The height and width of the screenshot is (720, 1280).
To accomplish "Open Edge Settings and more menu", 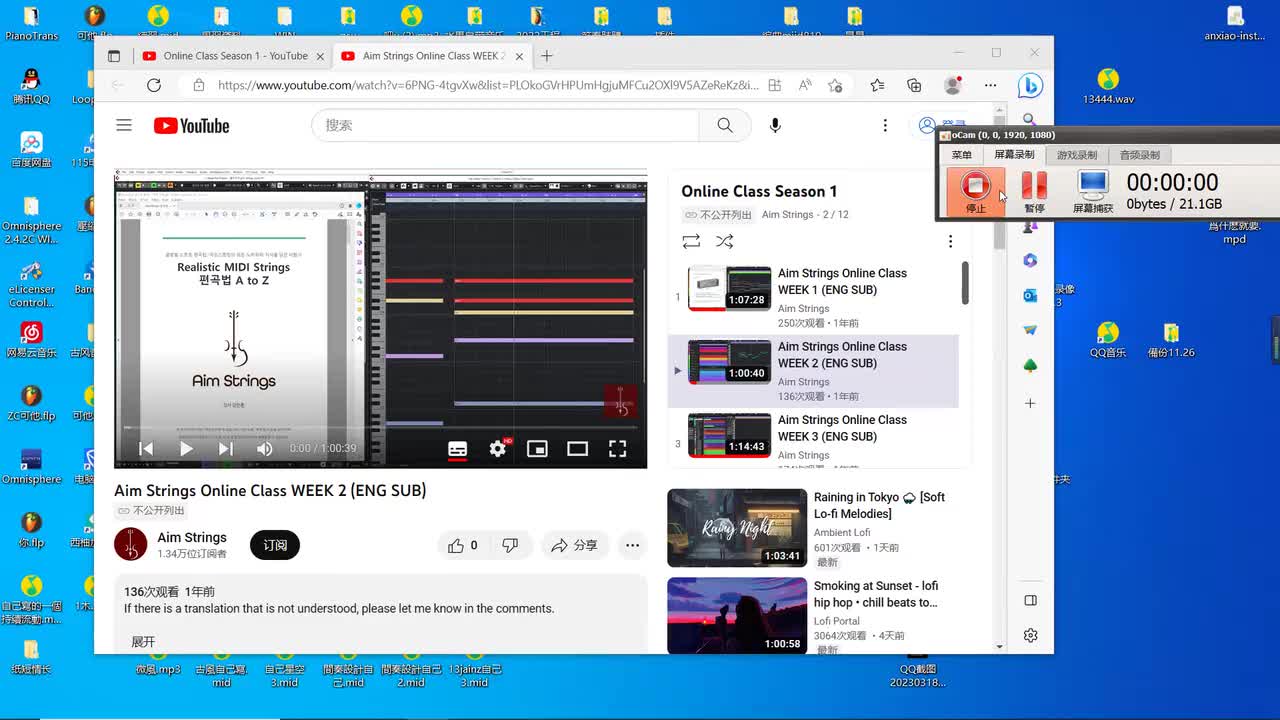I will [x=990, y=85].
